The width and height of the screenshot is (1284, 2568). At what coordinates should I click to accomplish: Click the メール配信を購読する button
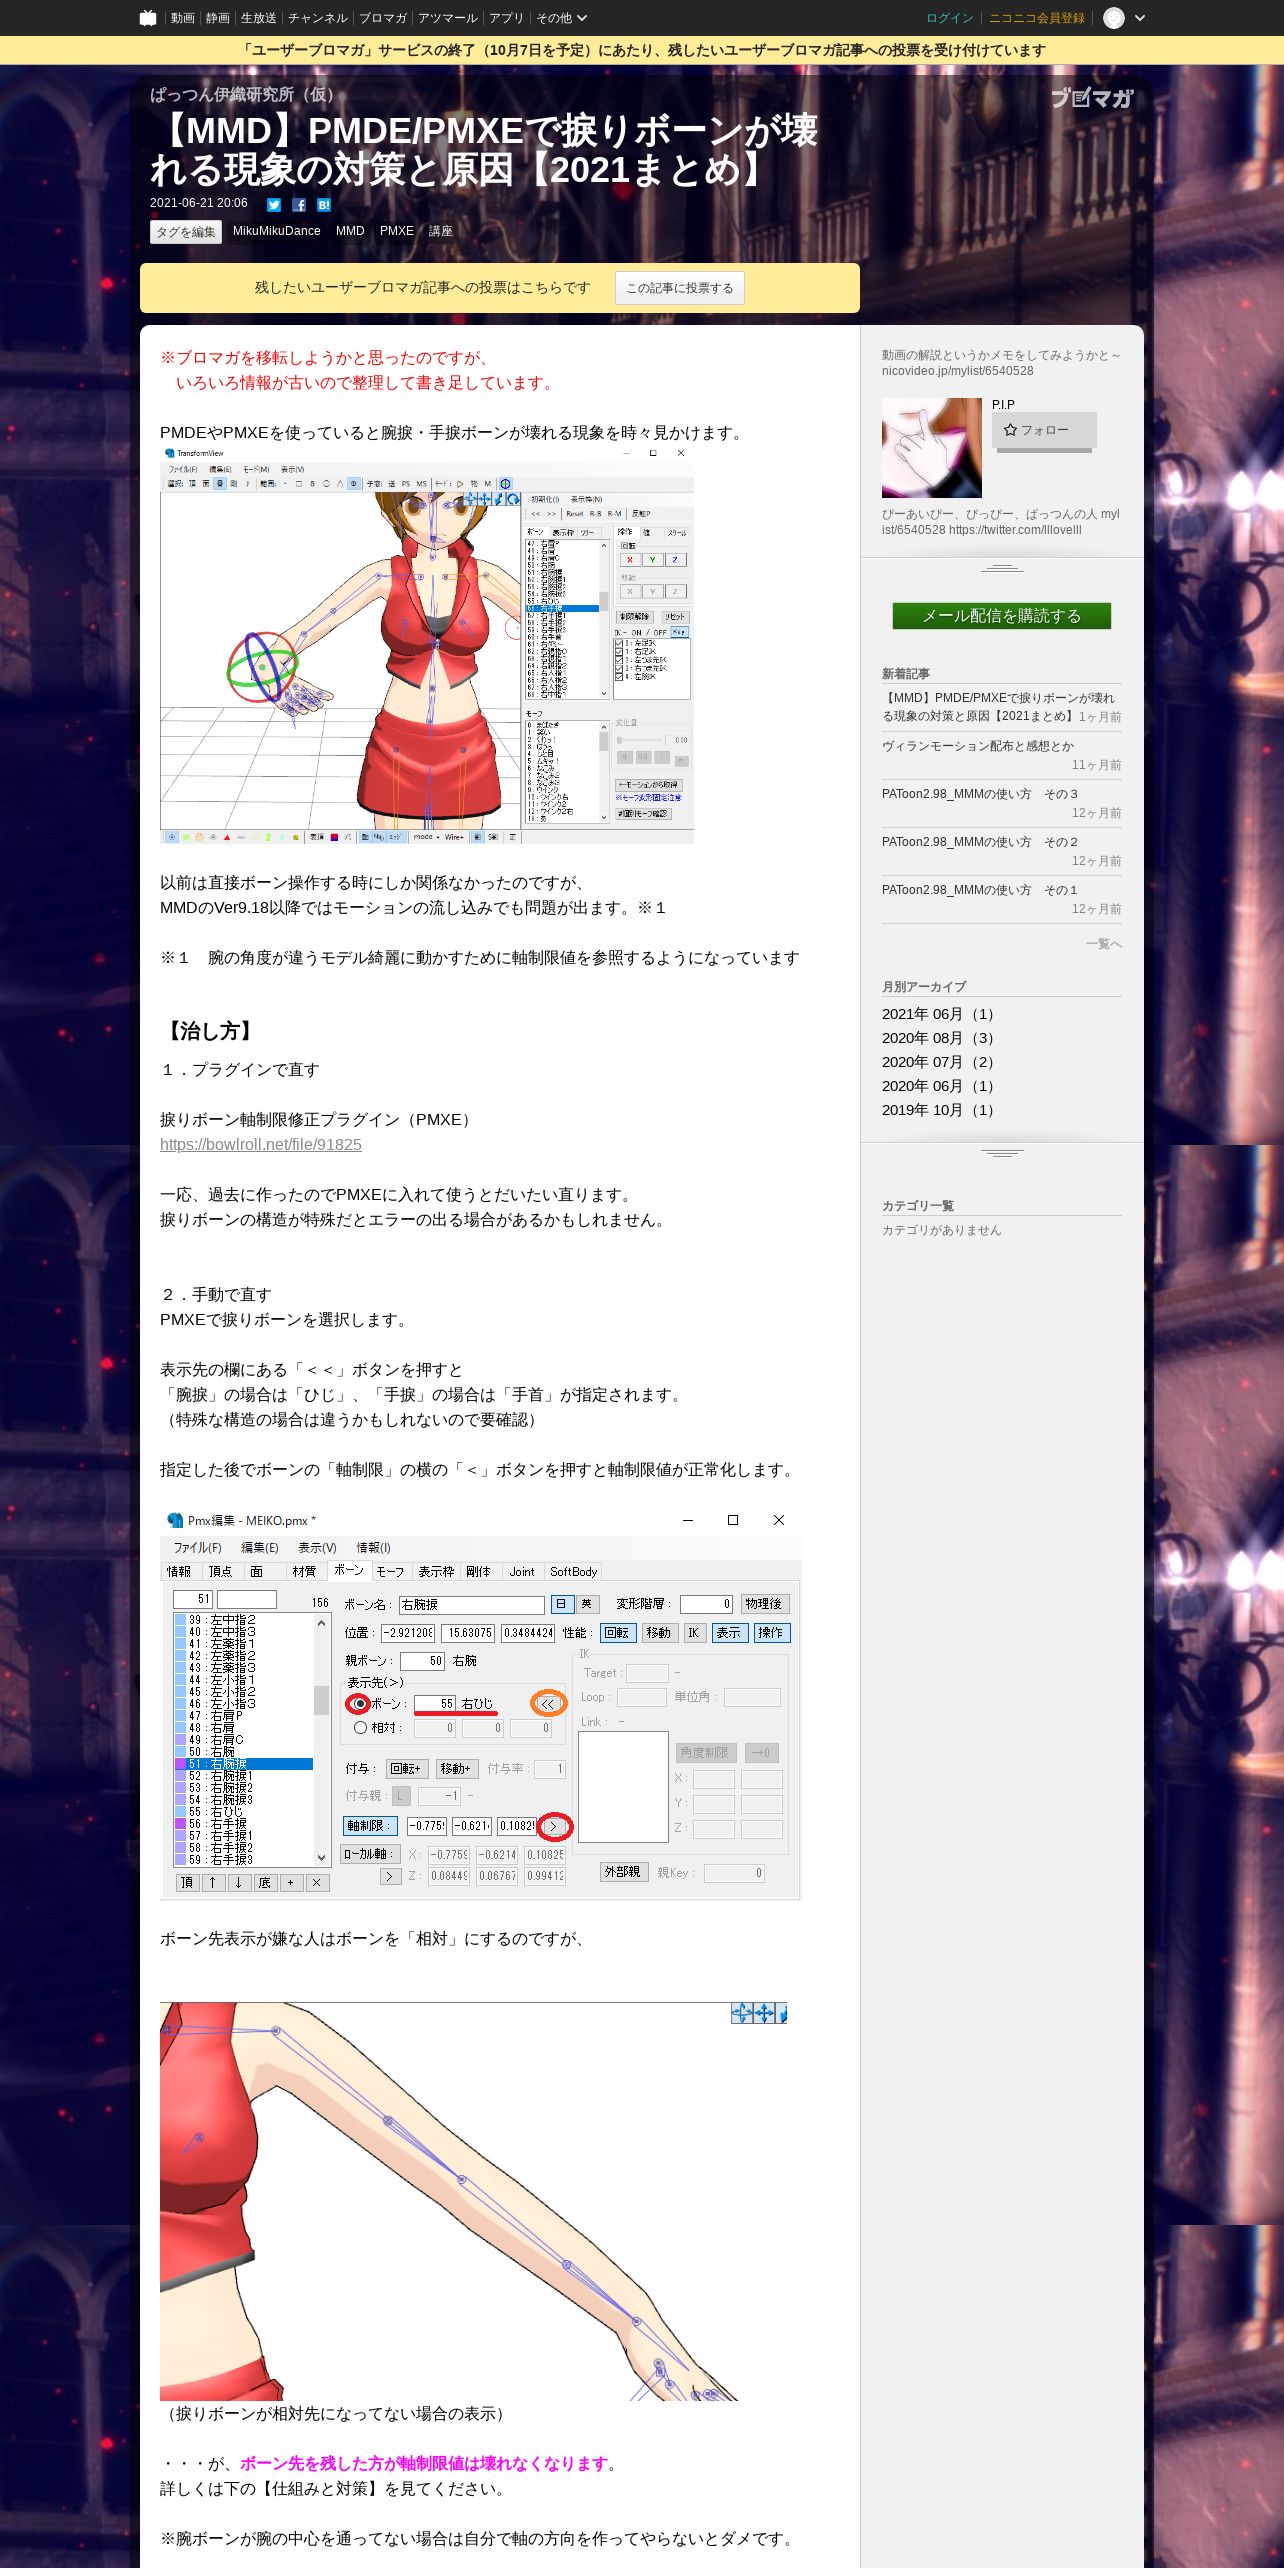[1002, 616]
